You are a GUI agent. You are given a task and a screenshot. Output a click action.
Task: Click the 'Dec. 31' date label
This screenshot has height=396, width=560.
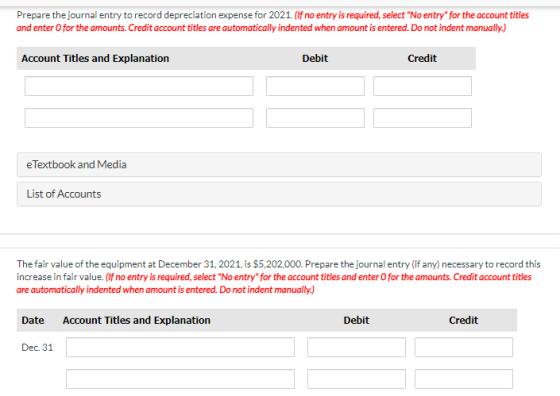(x=37, y=347)
